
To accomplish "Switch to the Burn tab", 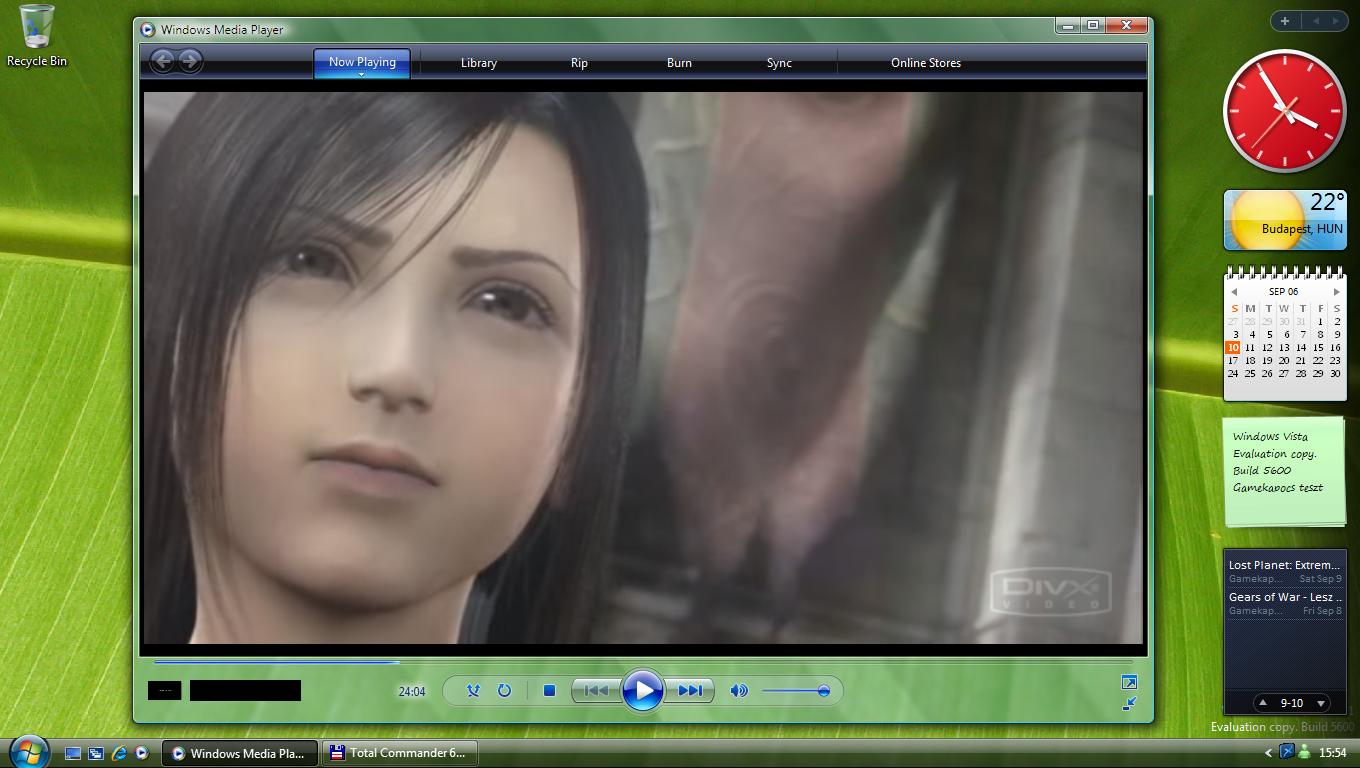I will click(x=679, y=62).
